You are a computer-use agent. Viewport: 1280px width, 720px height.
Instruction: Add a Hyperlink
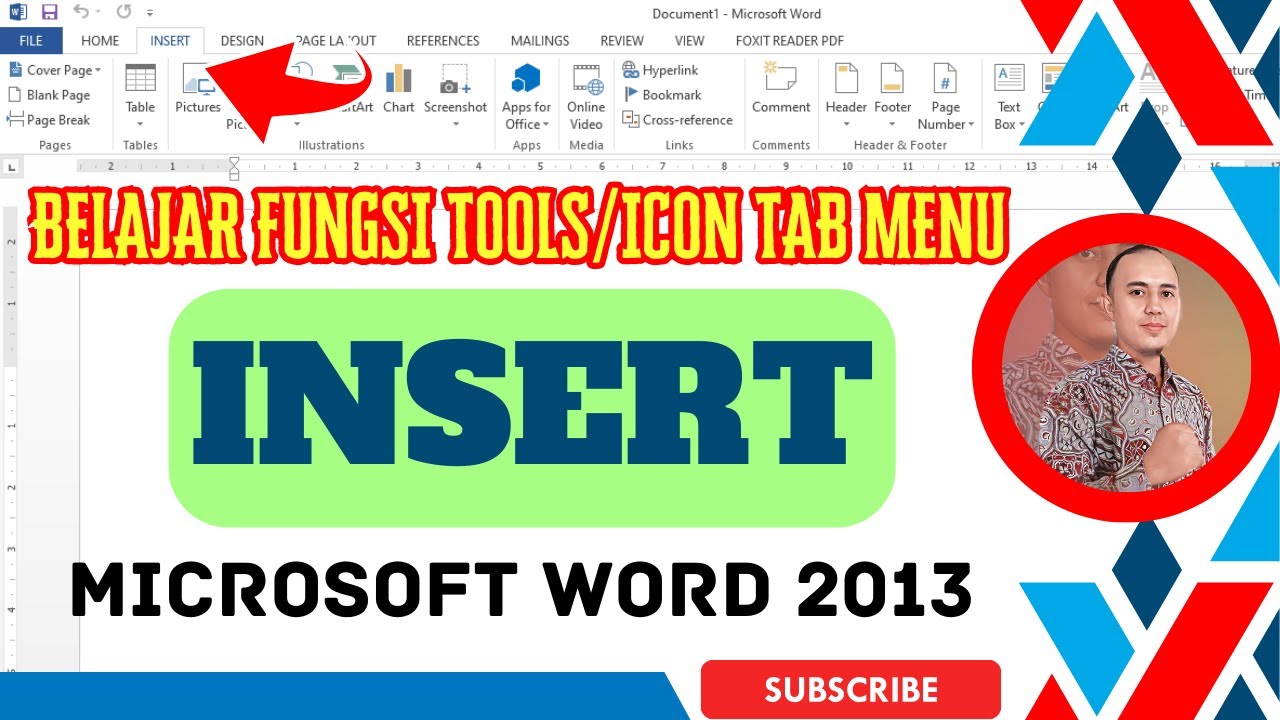click(x=660, y=70)
